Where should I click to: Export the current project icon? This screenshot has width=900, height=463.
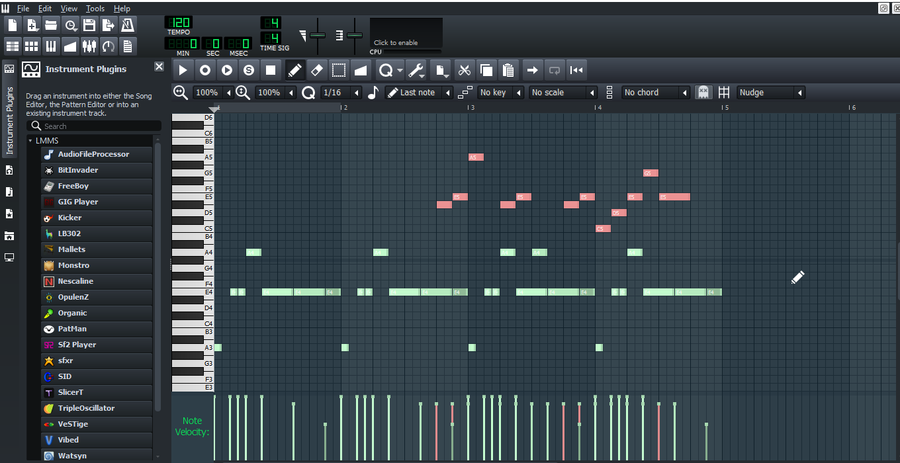tap(108, 25)
